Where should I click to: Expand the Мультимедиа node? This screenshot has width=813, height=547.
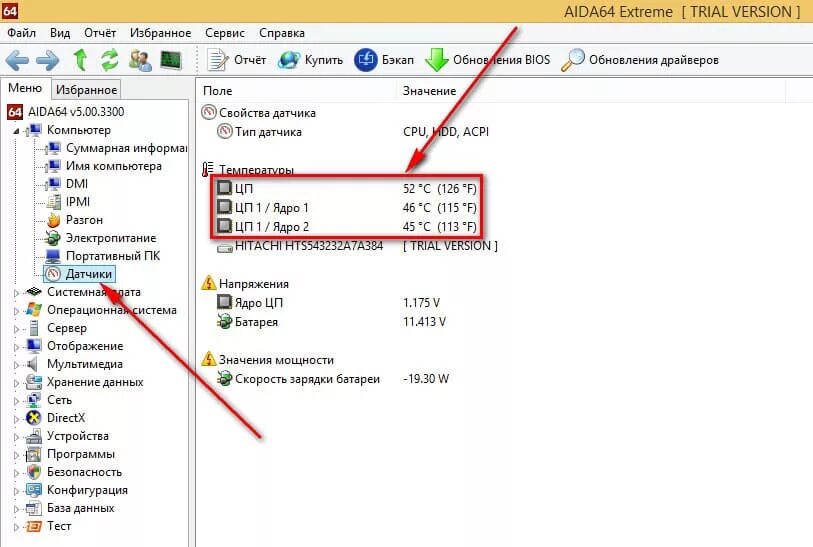[16, 365]
